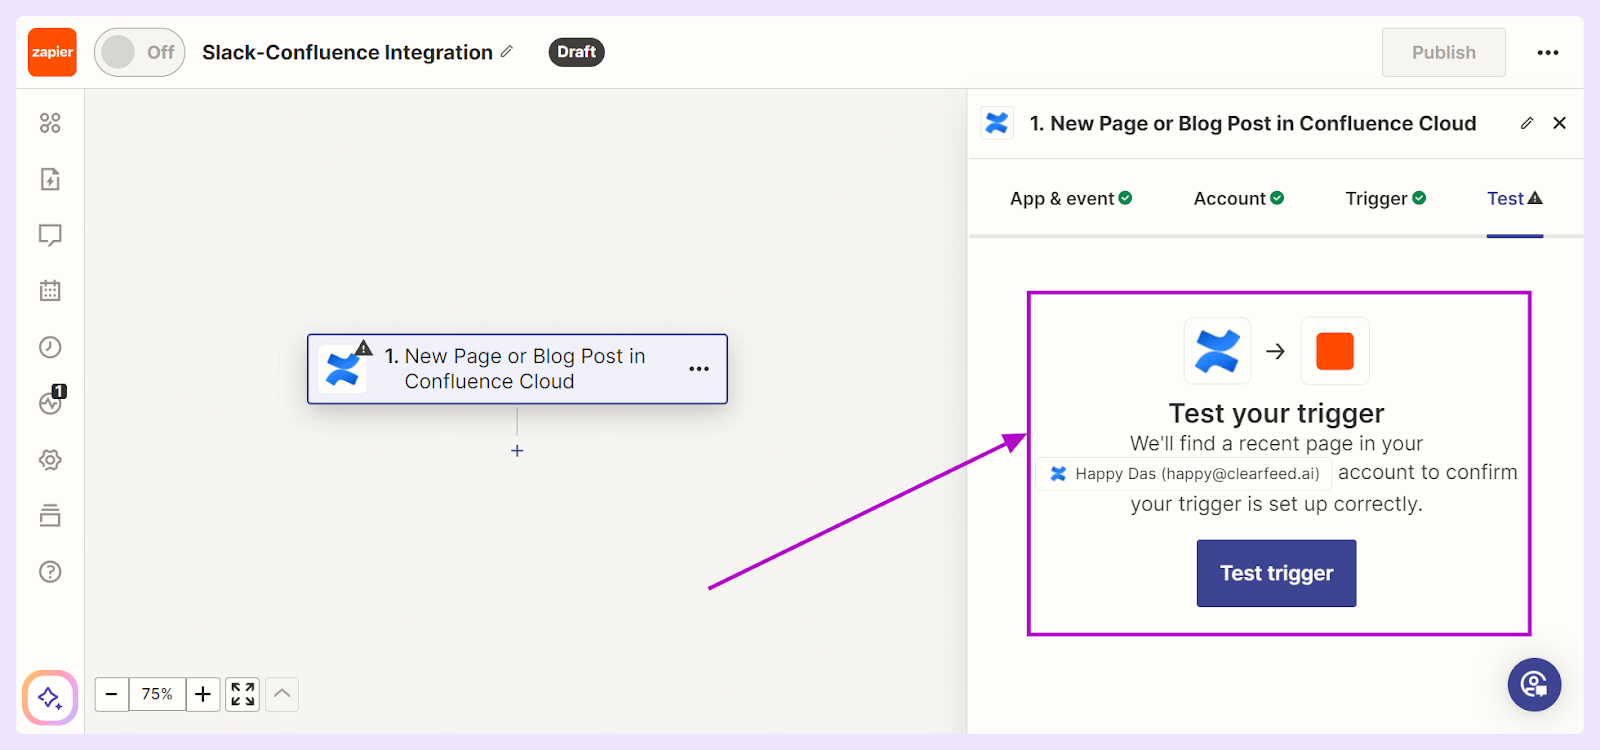This screenshot has height=750, width=1600.
Task: Click the Zapier logo home icon
Action: [52, 52]
